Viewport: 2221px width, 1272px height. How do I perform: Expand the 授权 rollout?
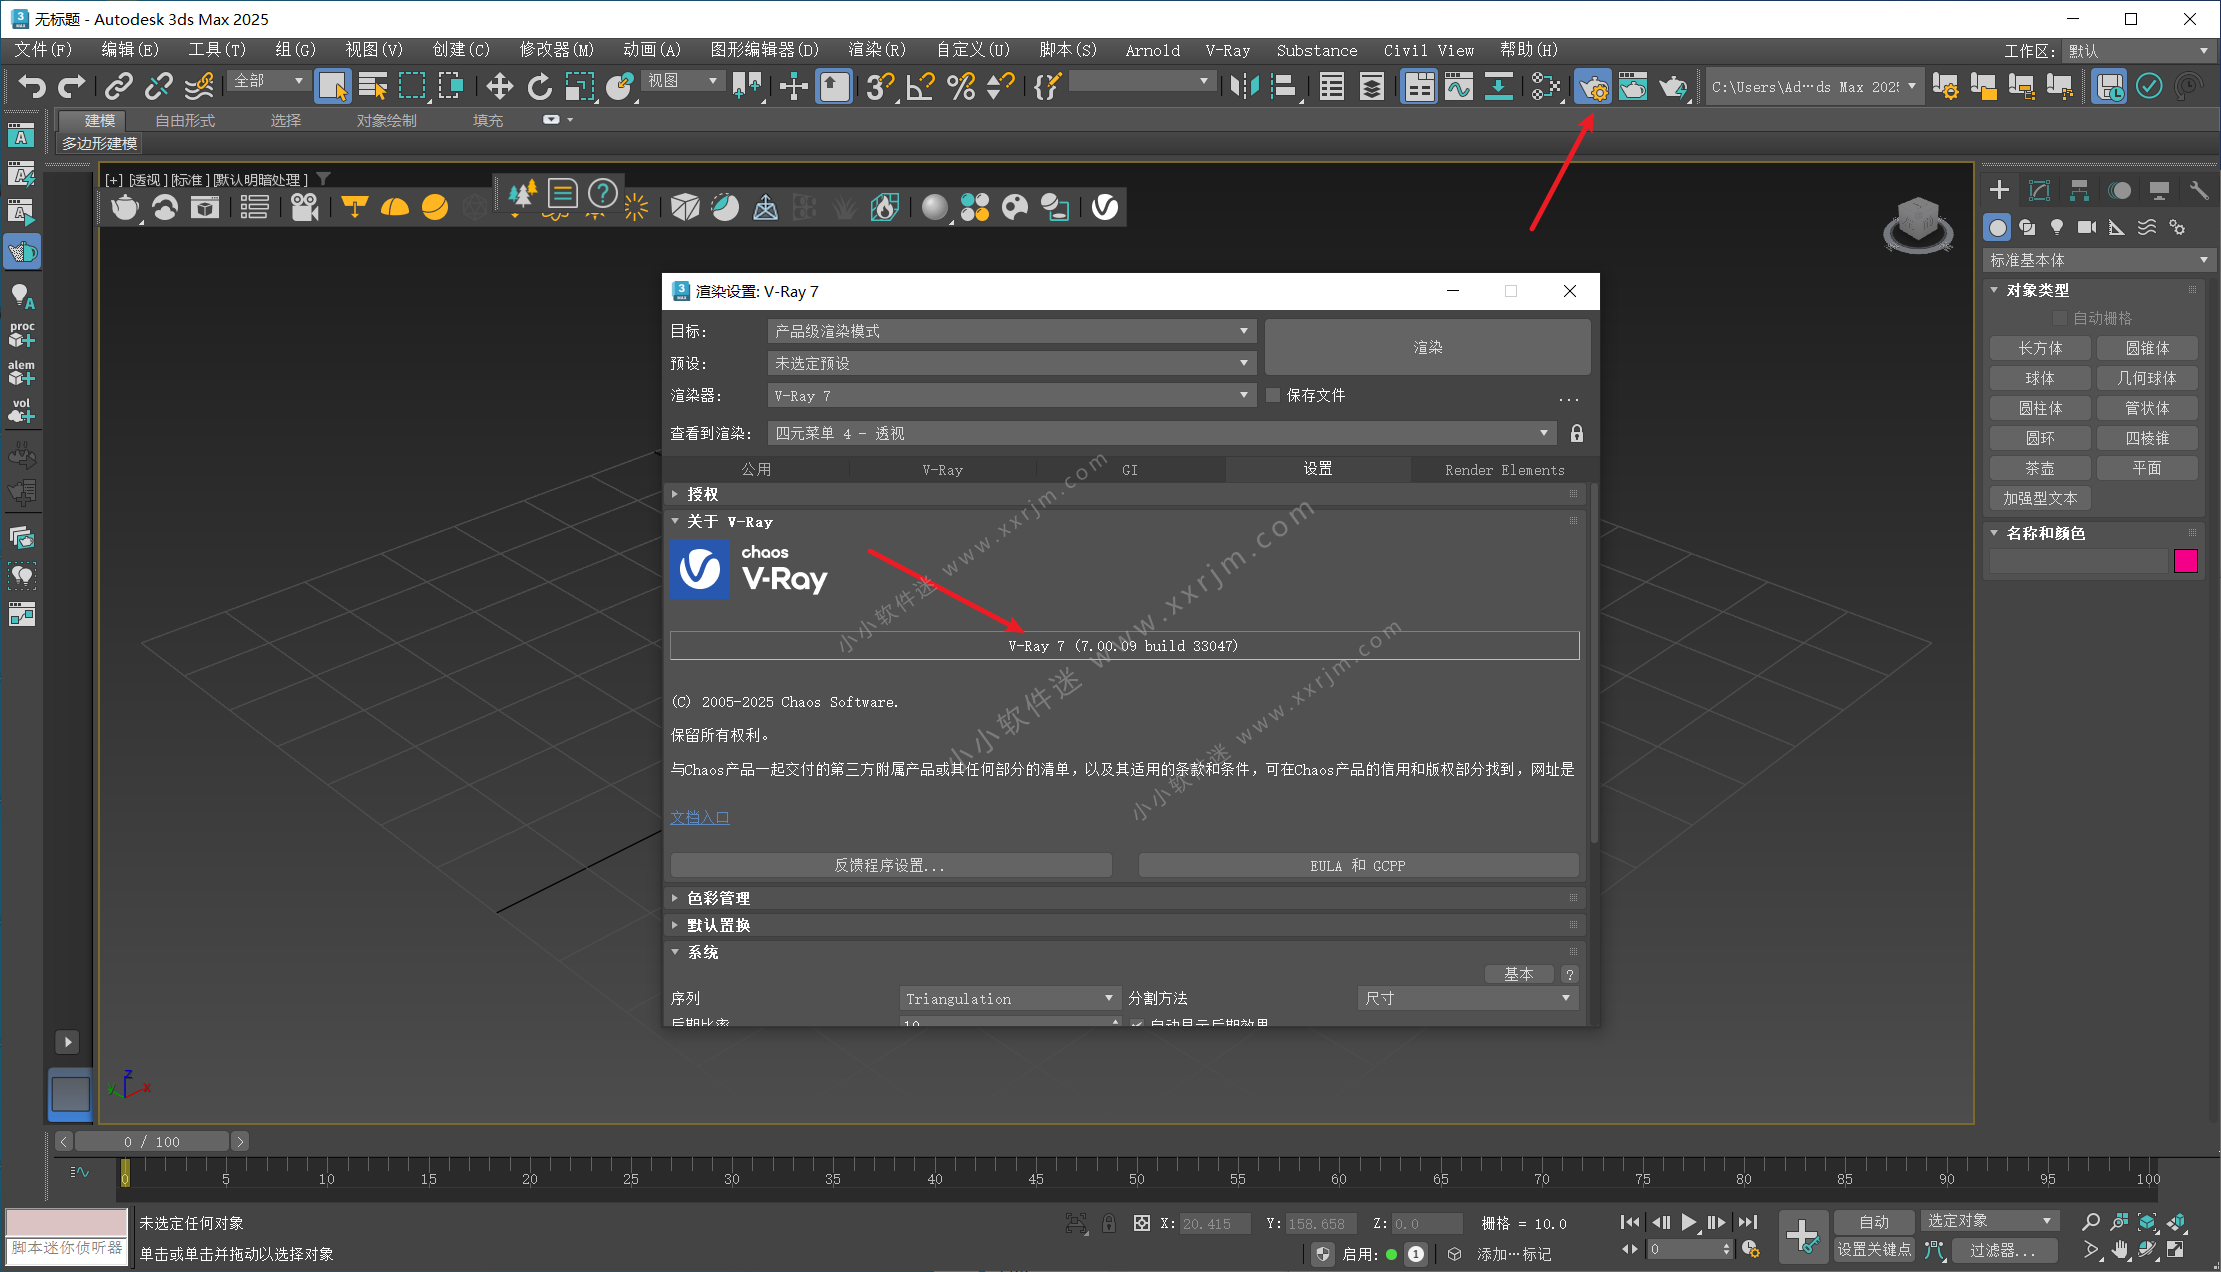click(1126, 494)
